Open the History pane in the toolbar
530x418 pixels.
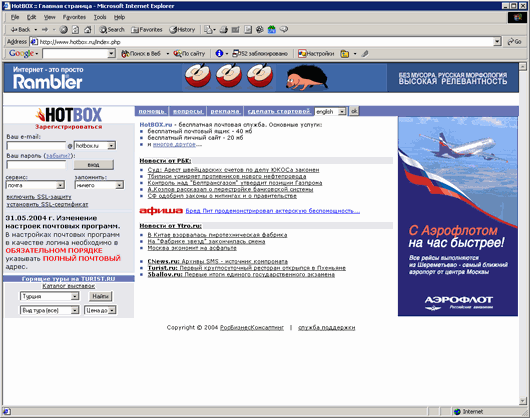click(183, 30)
